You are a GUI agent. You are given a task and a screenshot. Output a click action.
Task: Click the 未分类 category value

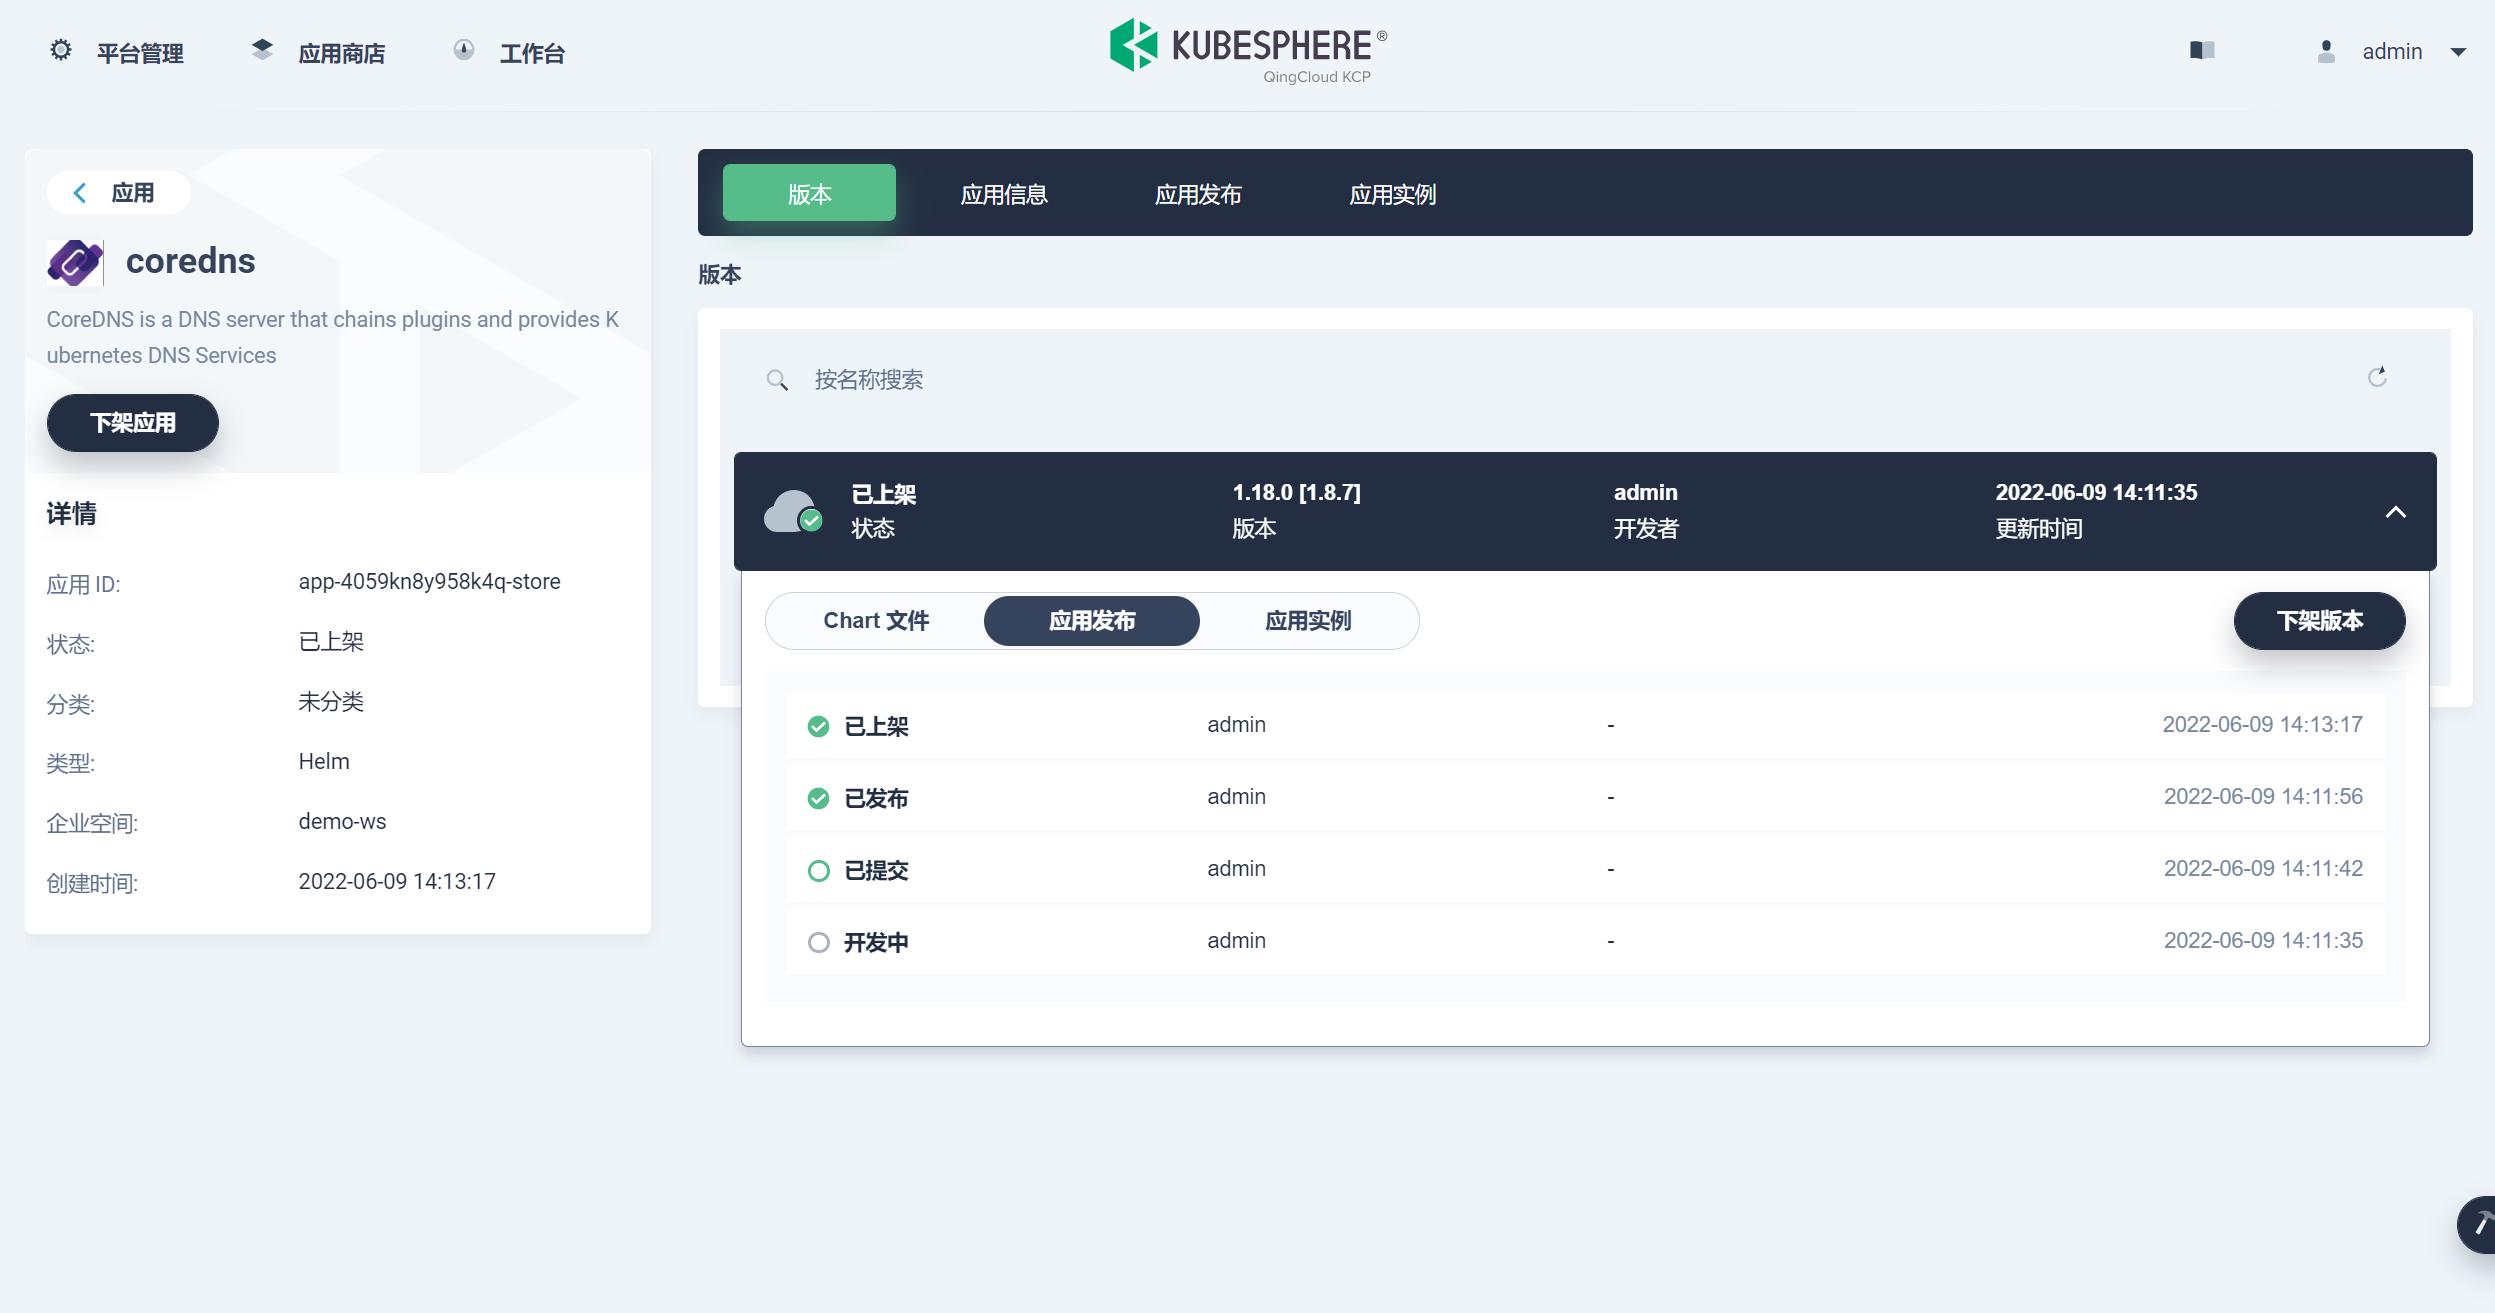331,701
